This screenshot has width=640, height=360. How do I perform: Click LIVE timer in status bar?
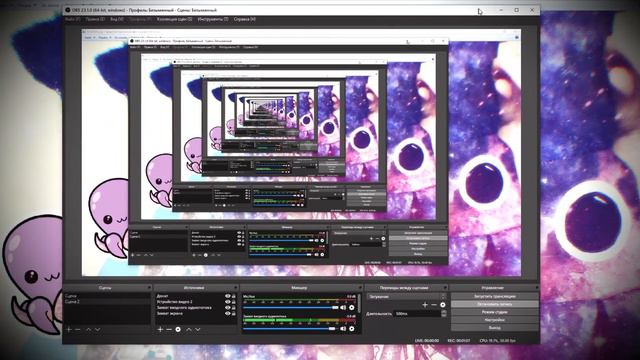coord(427,340)
